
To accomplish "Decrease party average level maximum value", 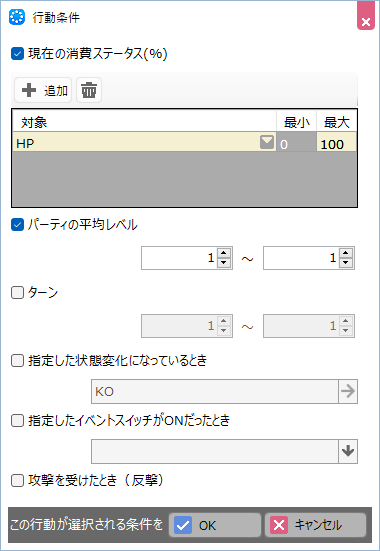I will [346, 263].
